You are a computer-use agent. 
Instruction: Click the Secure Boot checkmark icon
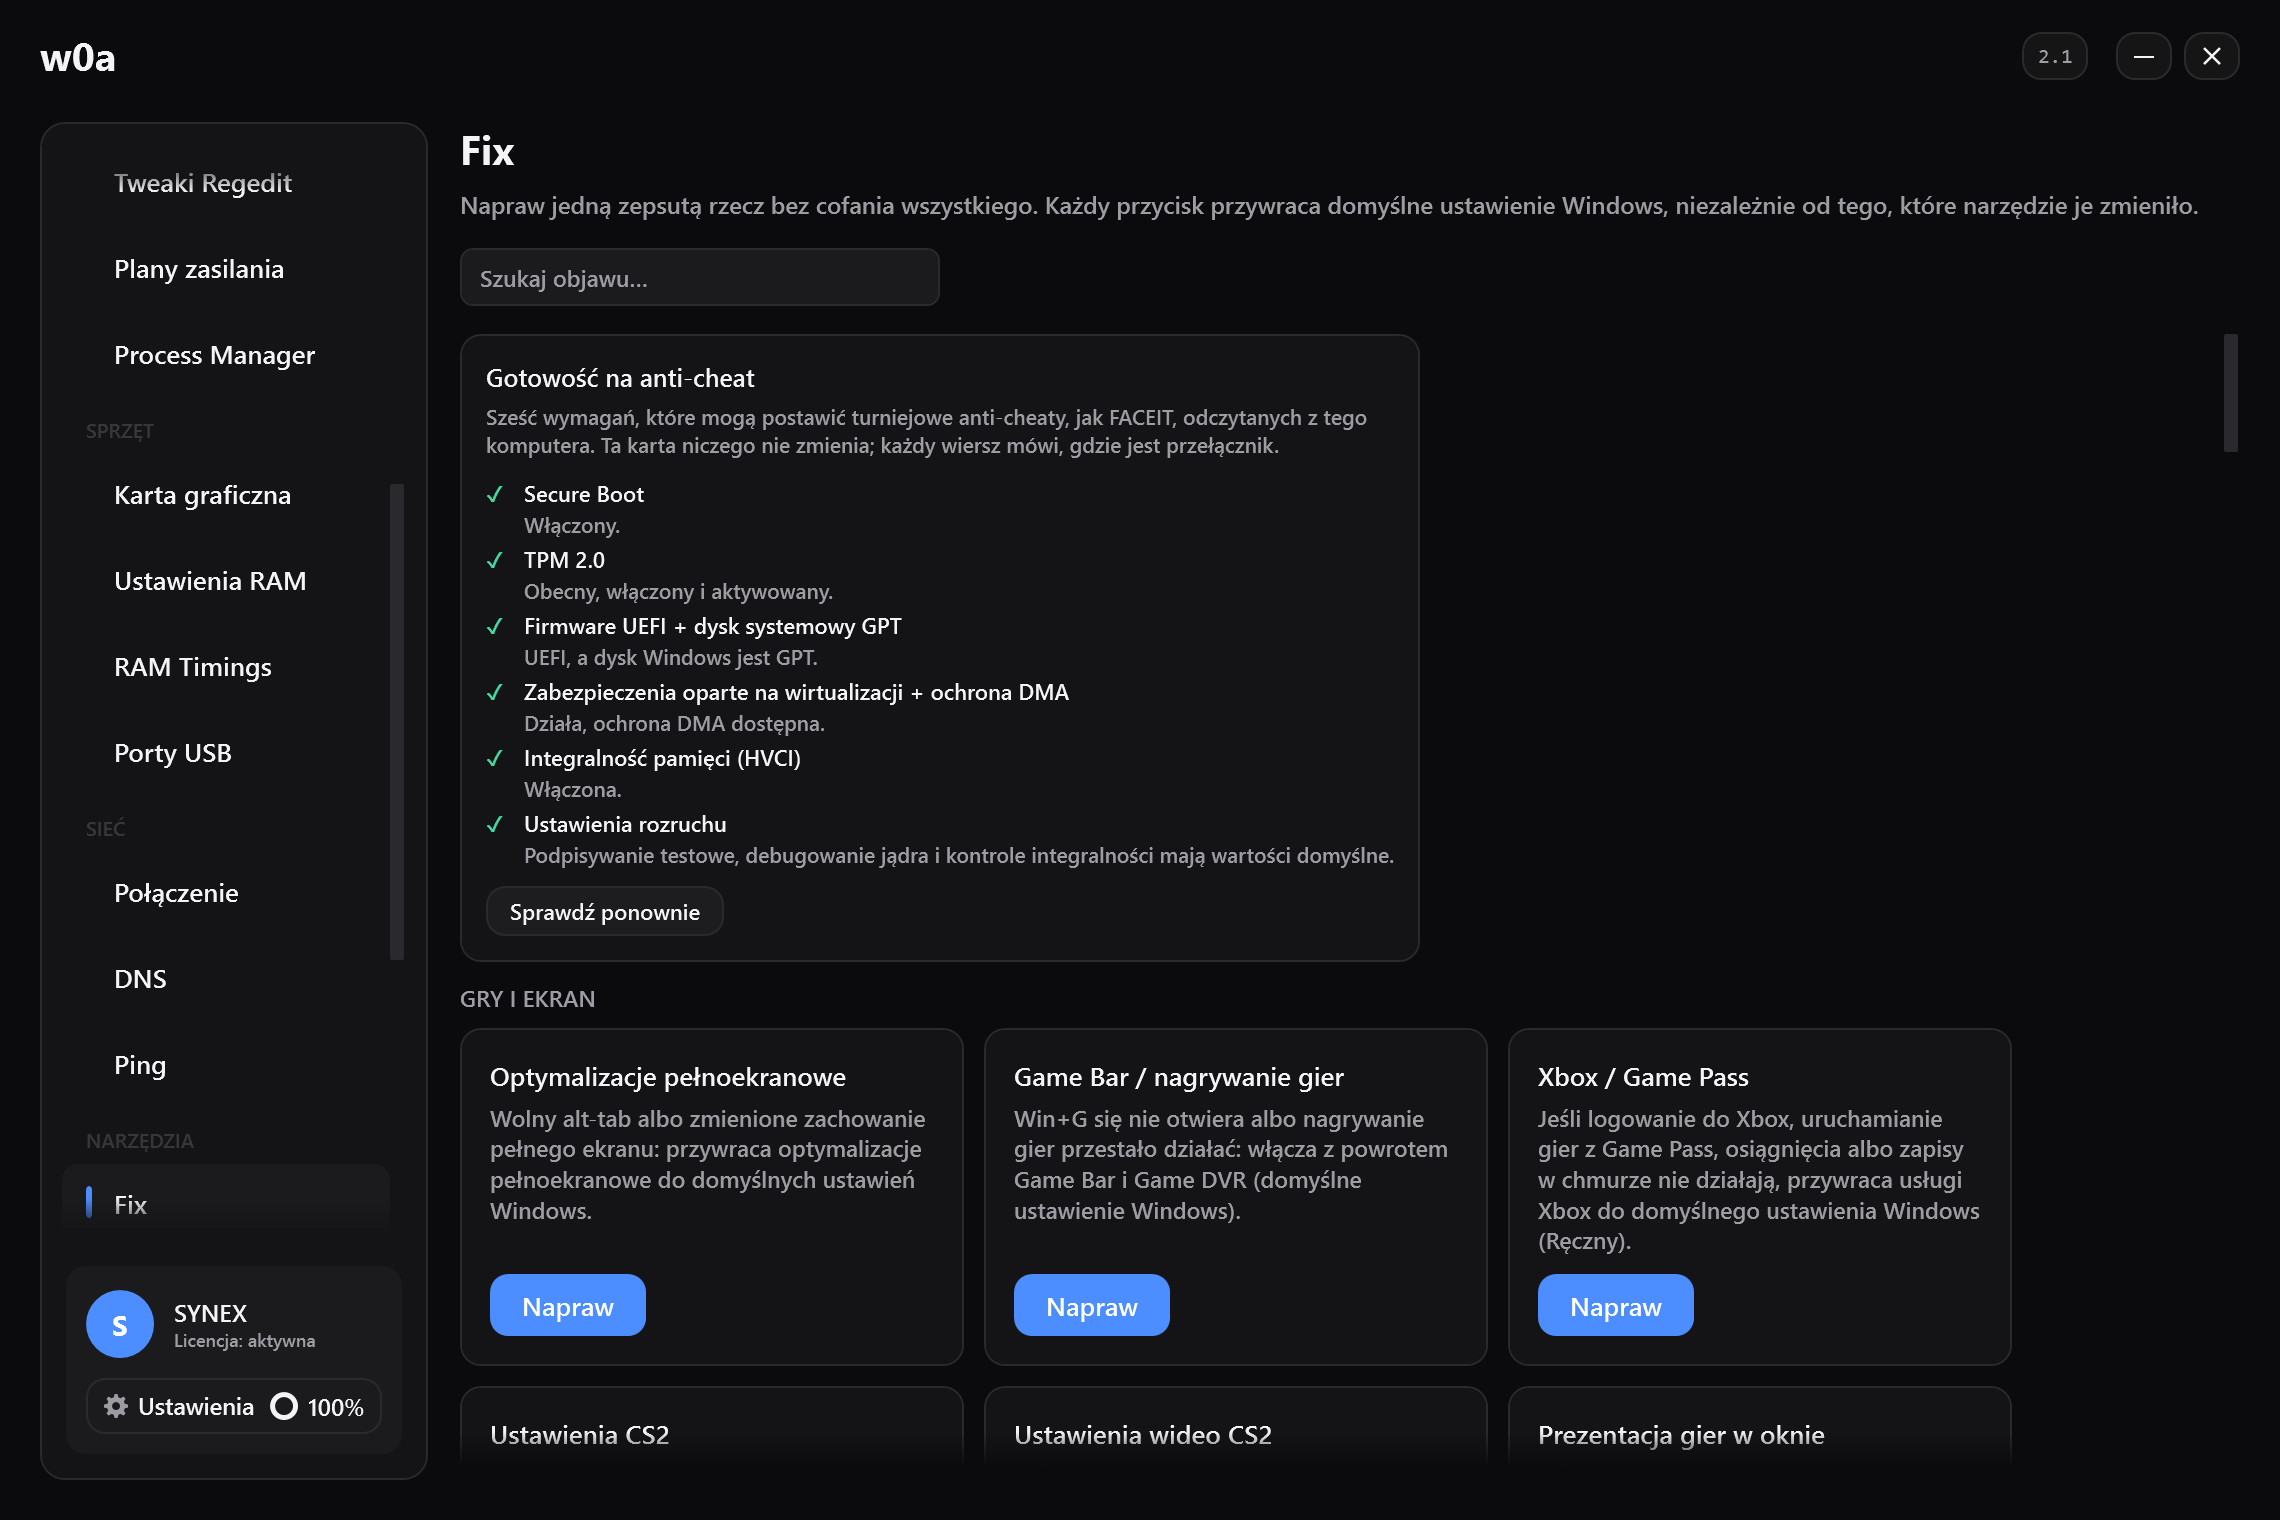(495, 494)
